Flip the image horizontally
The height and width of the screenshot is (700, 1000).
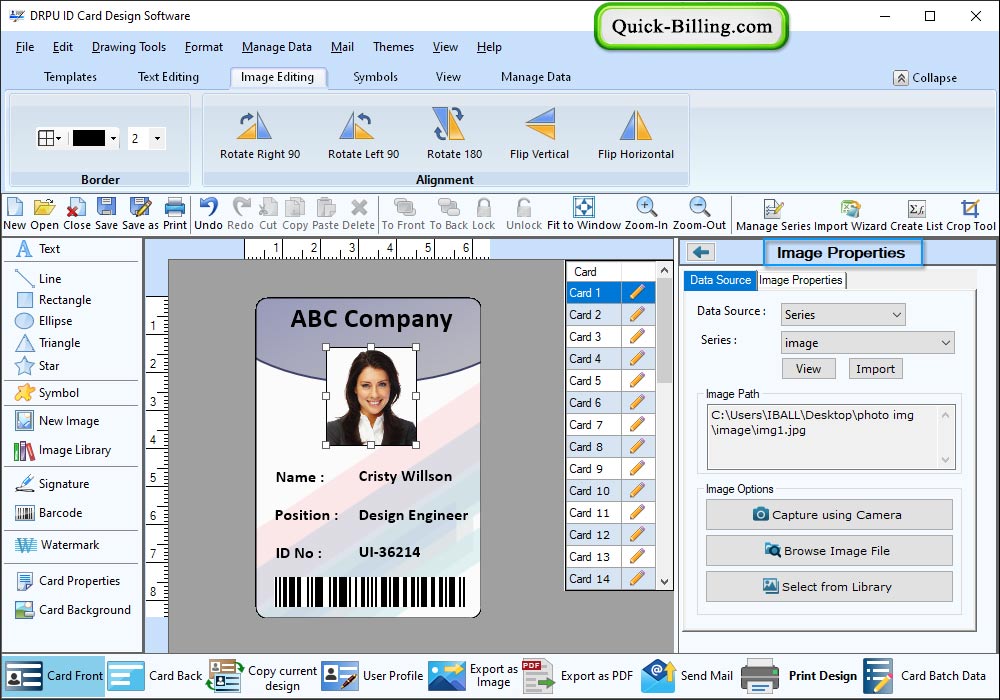[635, 135]
